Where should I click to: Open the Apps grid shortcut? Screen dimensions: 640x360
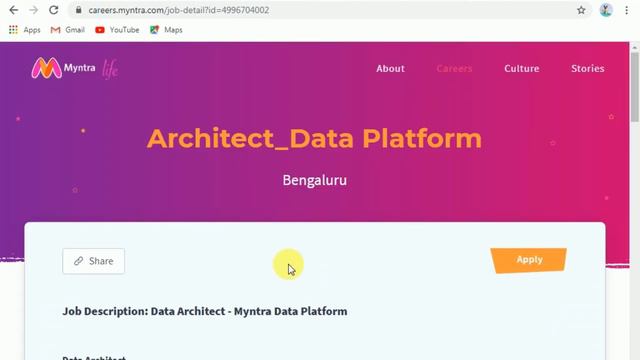pos(24,30)
